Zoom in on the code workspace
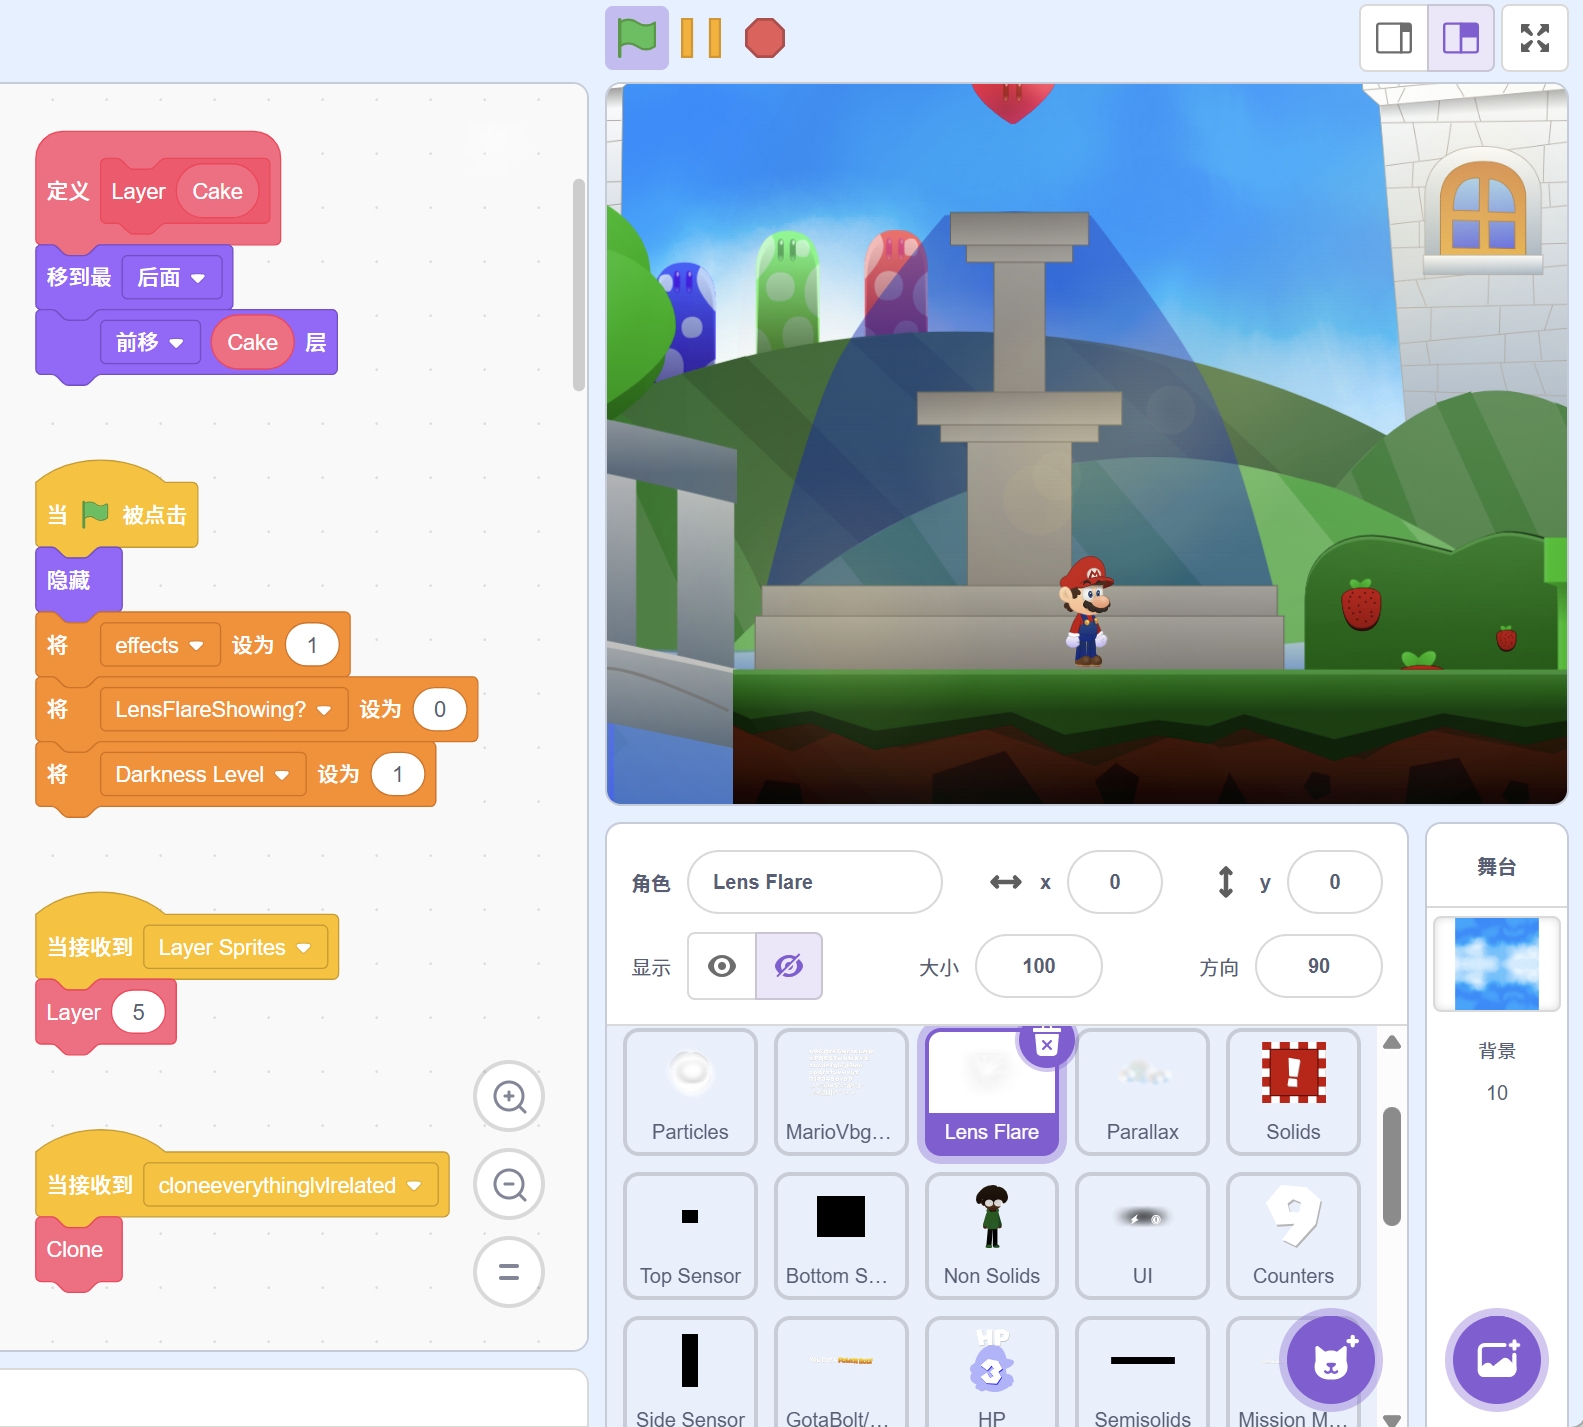 [509, 1097]
